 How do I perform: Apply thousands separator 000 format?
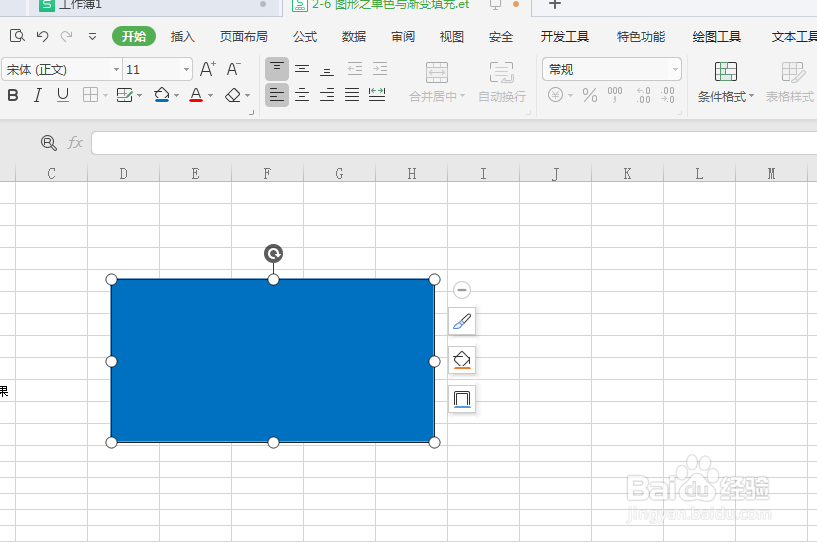tap(615, 95)
